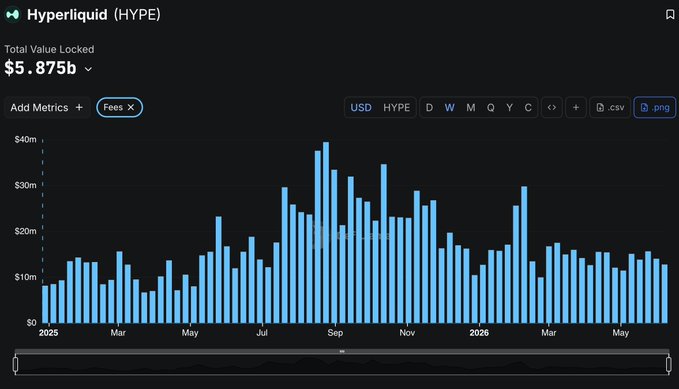The image size is (679, 389).
Task: Click the 2025 x-axis label
Action: 48,333
